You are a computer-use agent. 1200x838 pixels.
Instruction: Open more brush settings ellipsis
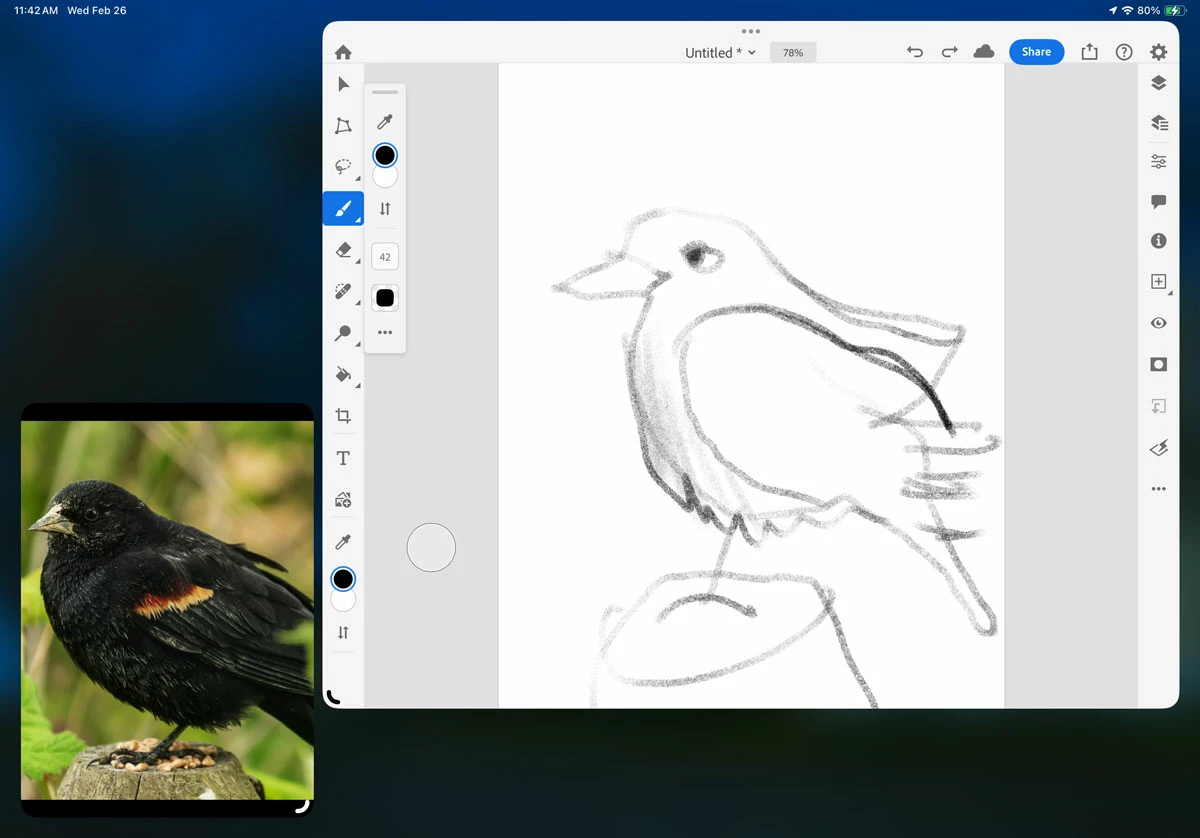click(385, 332)
